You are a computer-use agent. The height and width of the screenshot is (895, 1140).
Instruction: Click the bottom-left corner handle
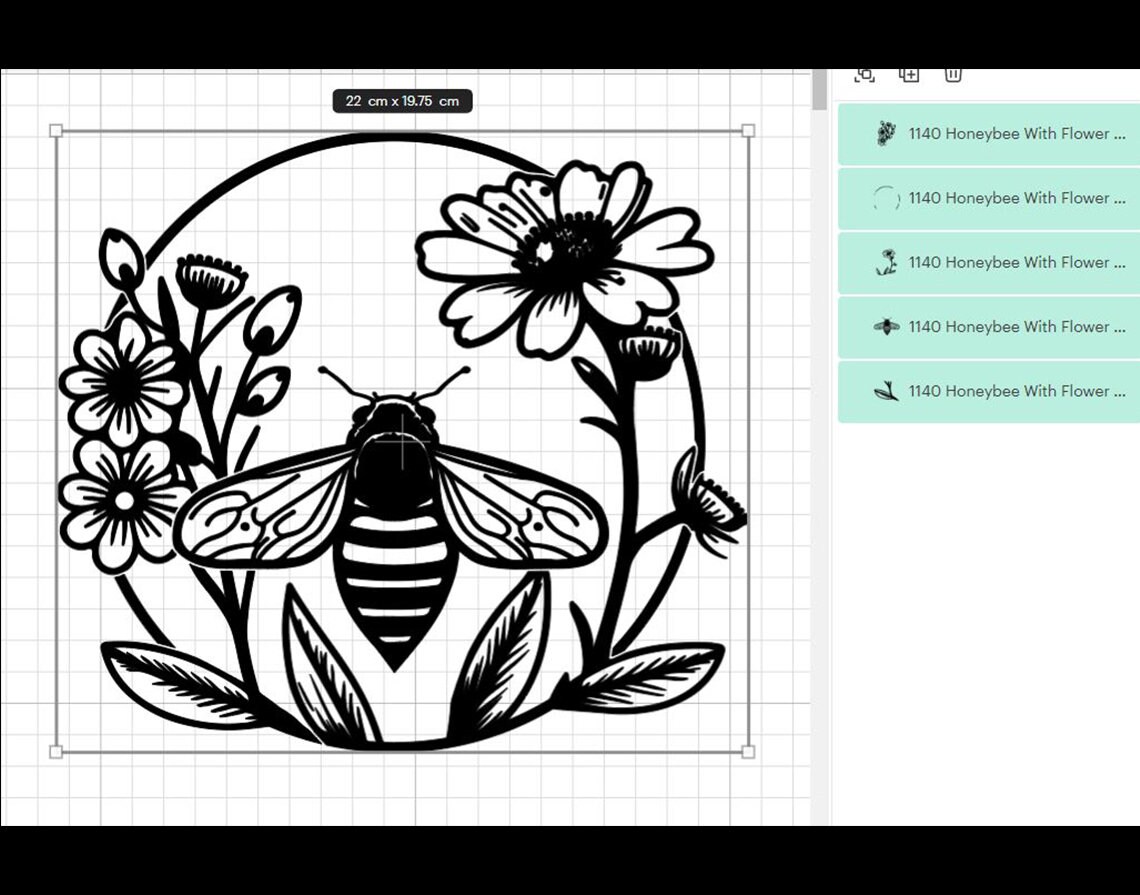tap(55, 750)
